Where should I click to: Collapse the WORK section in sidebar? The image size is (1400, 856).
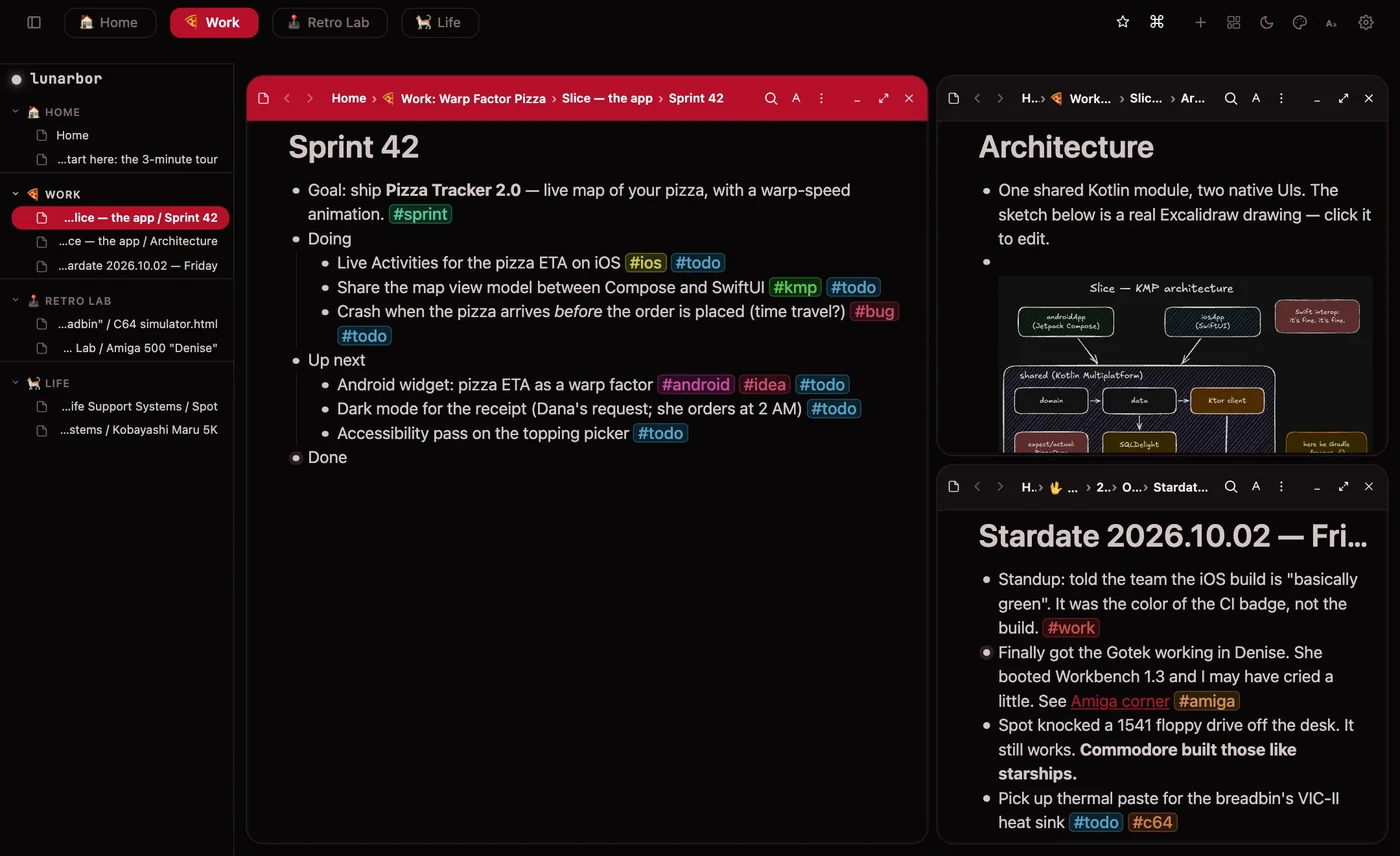tap(16, 194)
